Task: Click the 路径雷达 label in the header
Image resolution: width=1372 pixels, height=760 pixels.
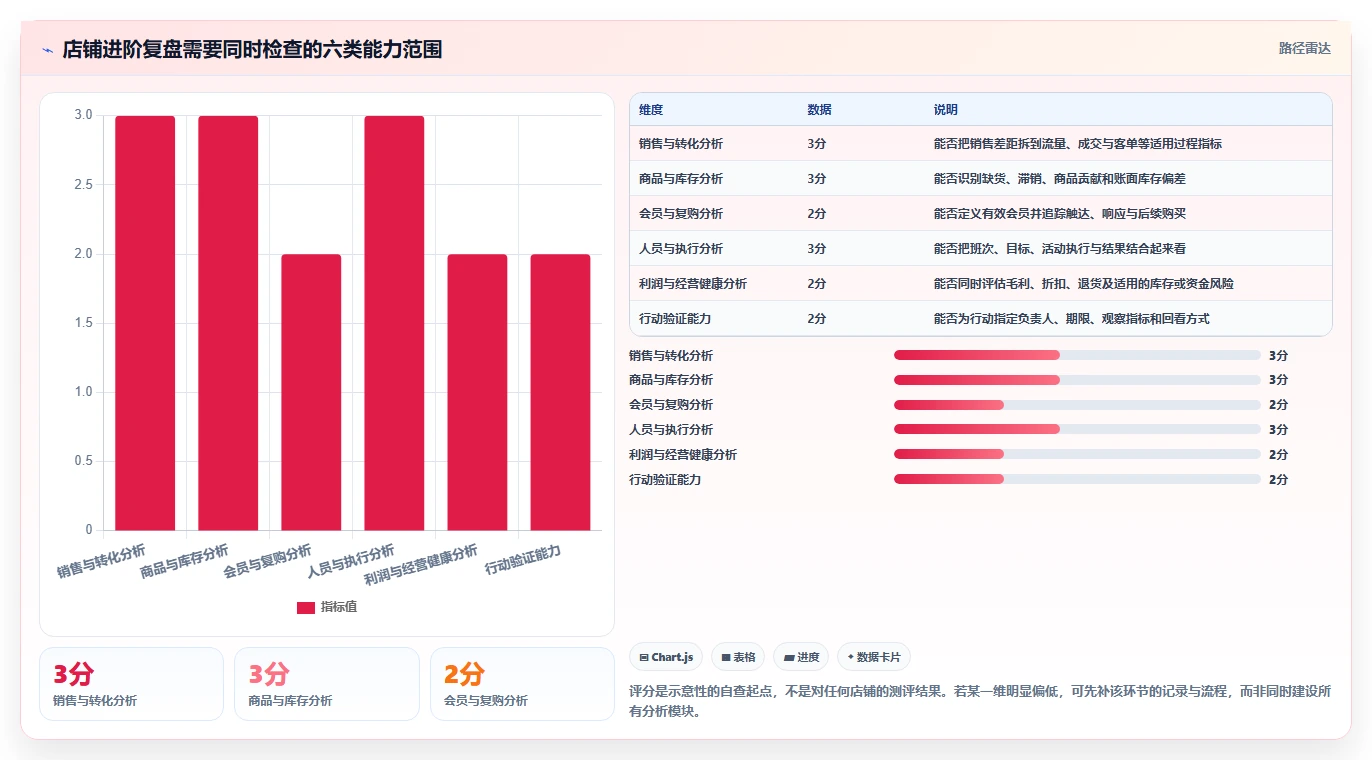Action: tap(1304, 48)
